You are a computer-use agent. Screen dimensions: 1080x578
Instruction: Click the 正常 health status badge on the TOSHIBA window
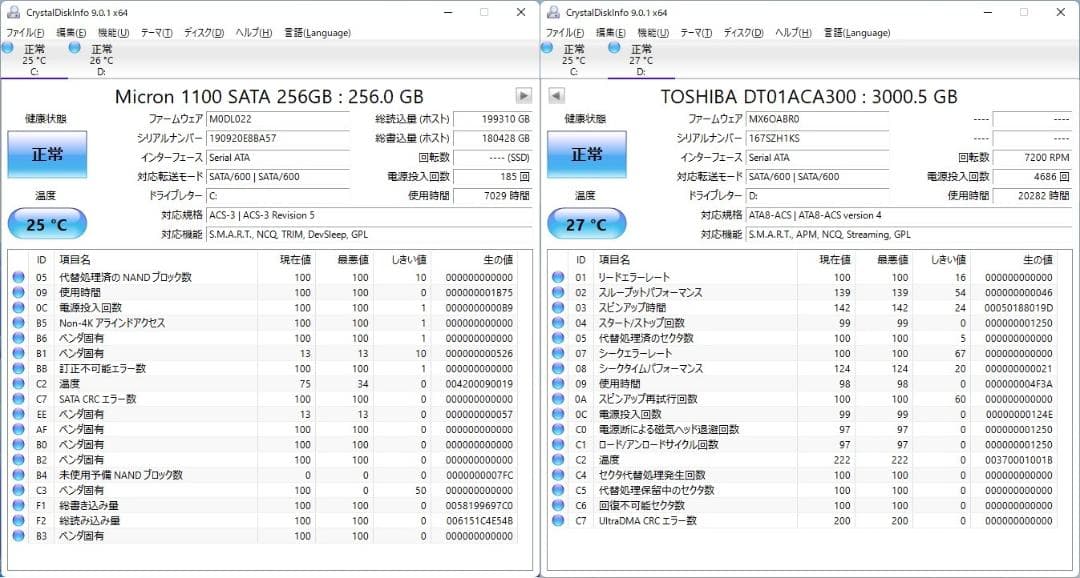click(x=586, y=156)
